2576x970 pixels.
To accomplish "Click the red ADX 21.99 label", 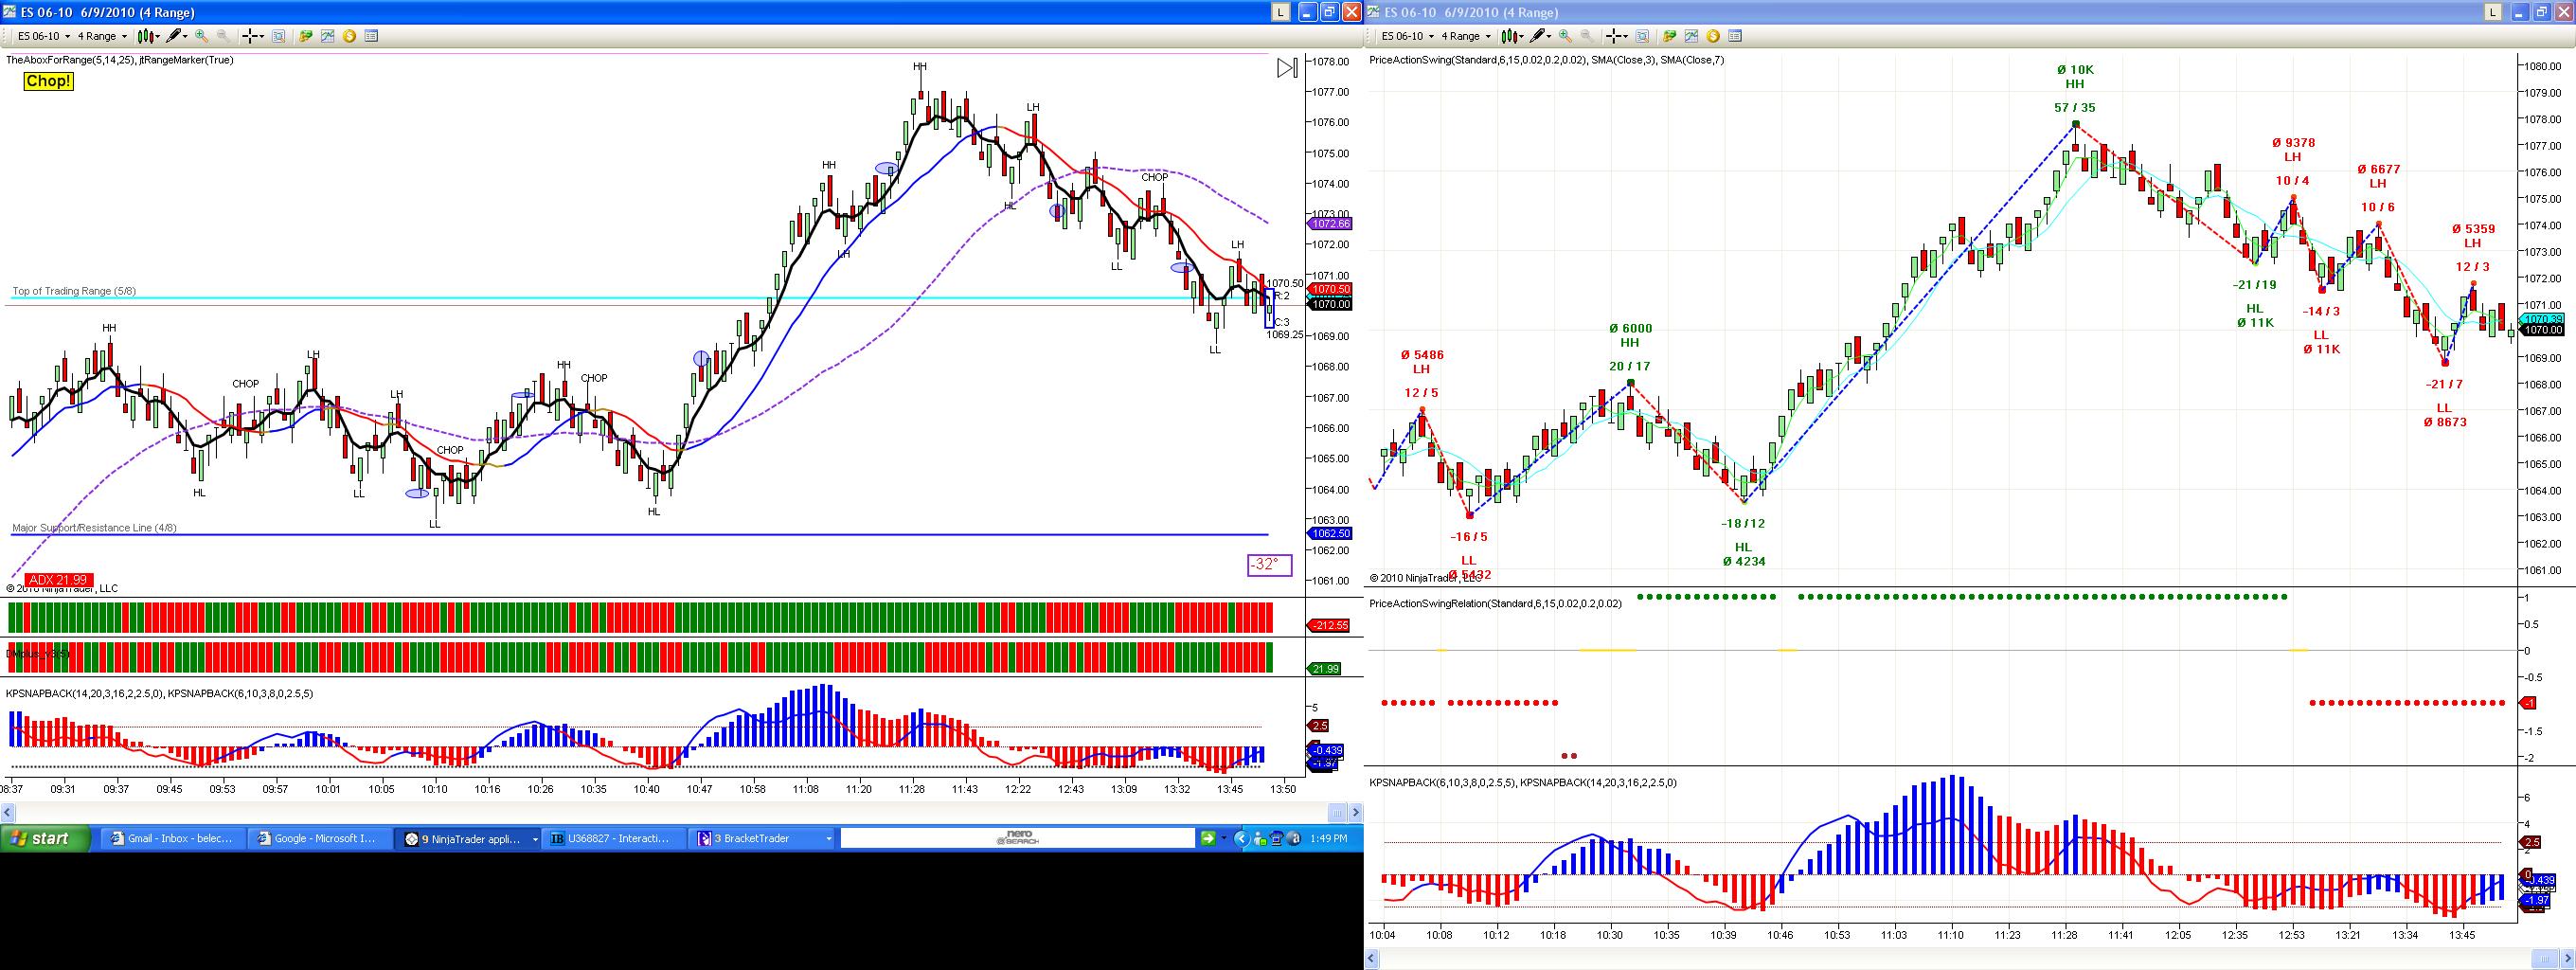I will (59, 580).
